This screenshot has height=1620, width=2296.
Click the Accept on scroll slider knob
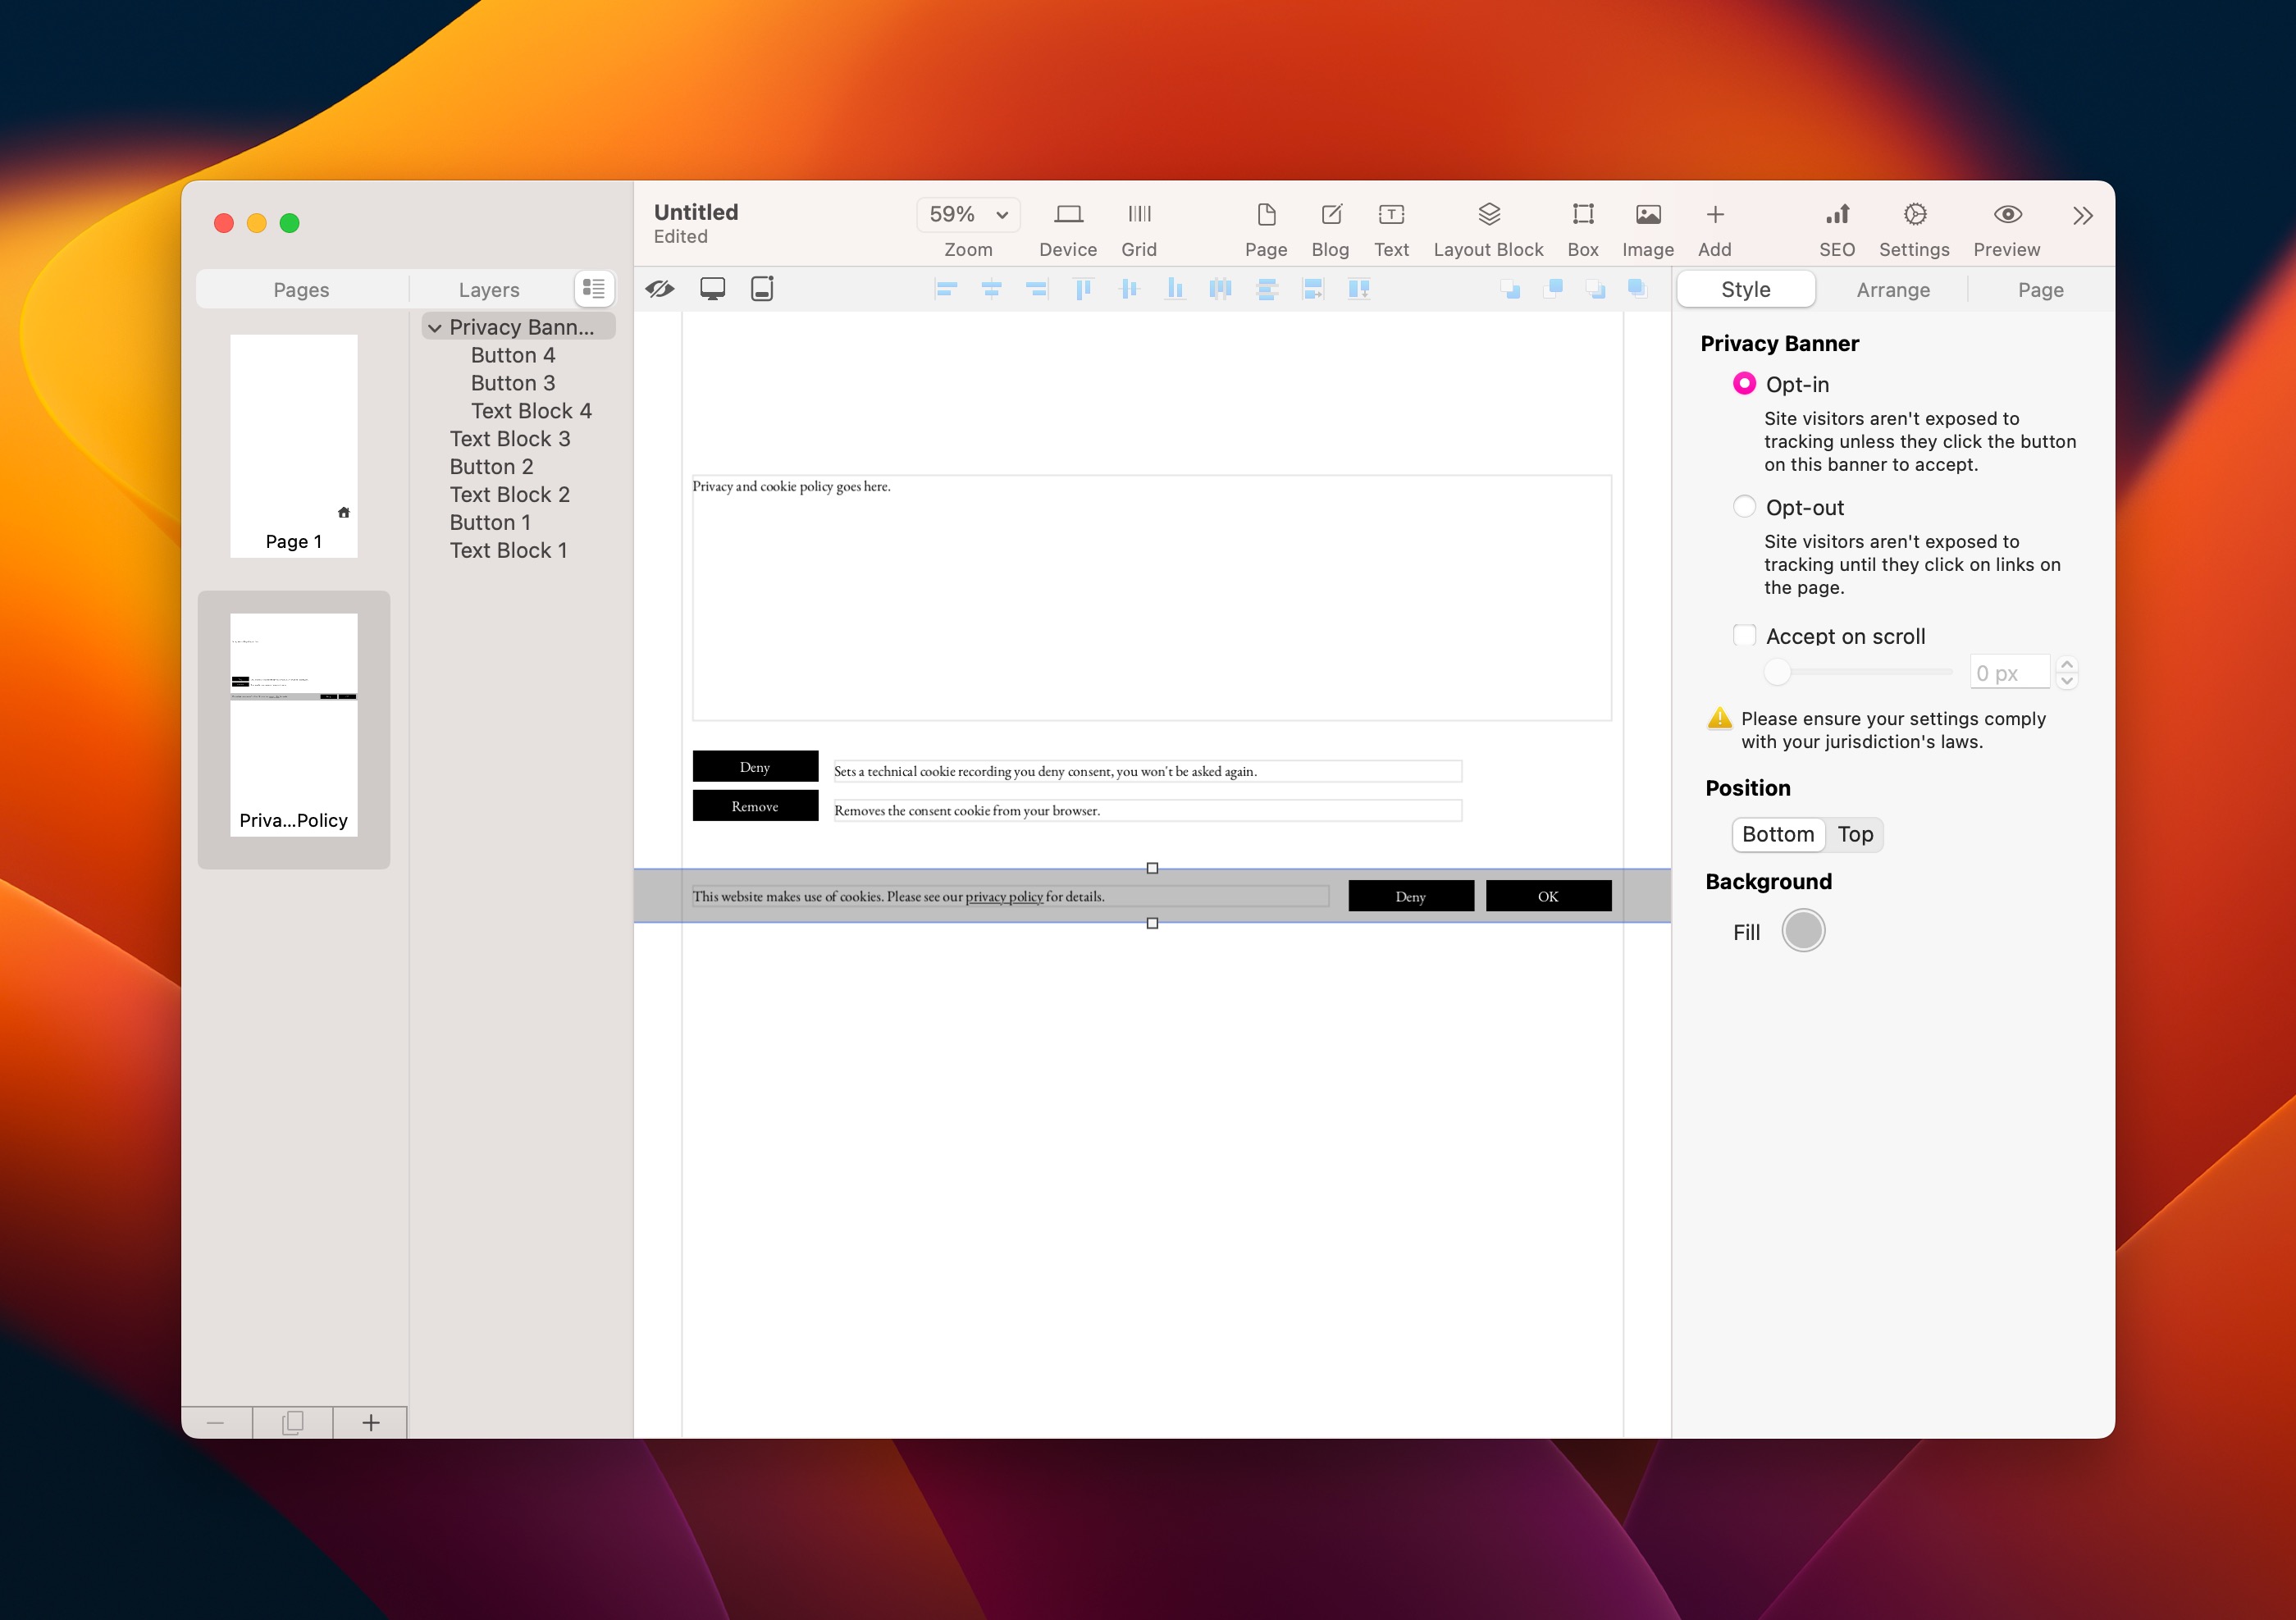pos(1777,673)
